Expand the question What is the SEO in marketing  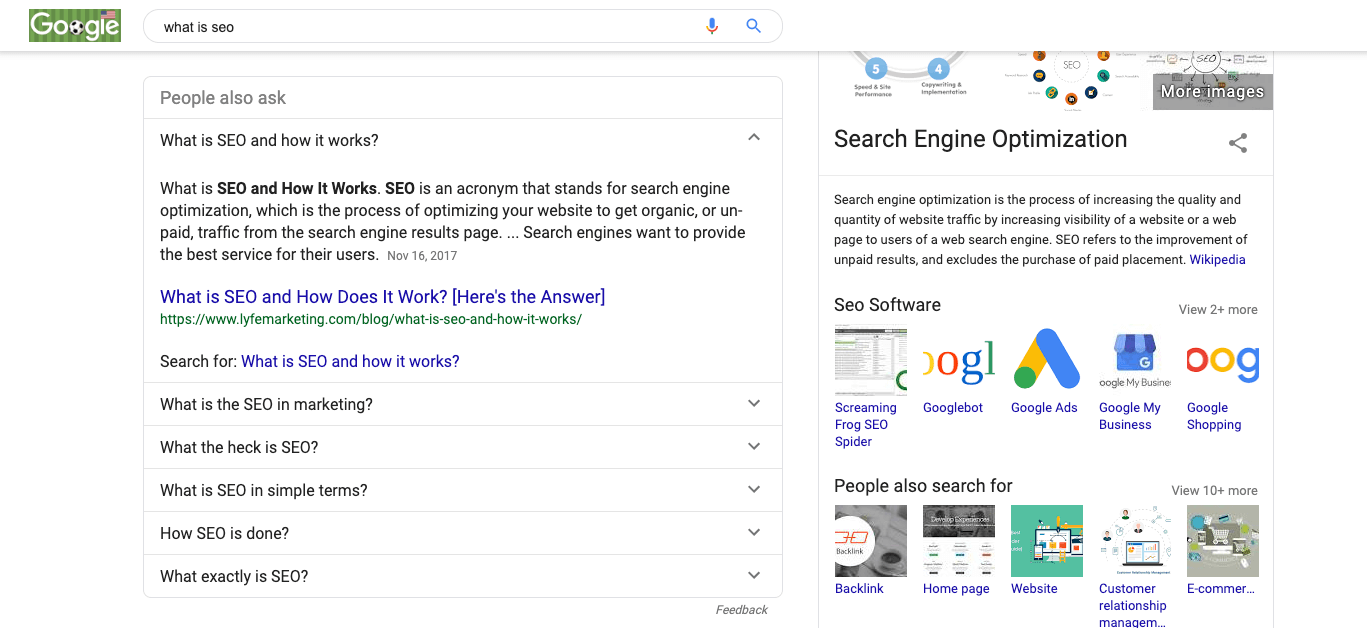pyautogui.click(x=462, y=404)
